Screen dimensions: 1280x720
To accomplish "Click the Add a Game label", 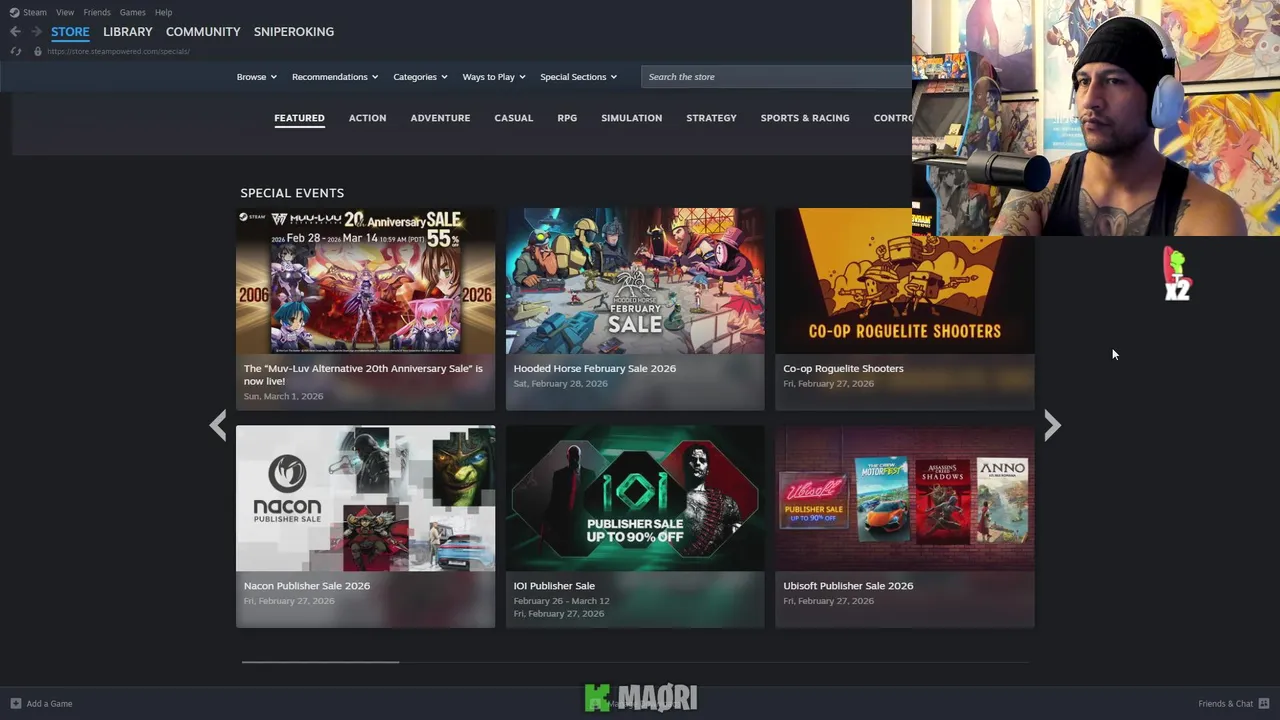I will tap(49, 703).
